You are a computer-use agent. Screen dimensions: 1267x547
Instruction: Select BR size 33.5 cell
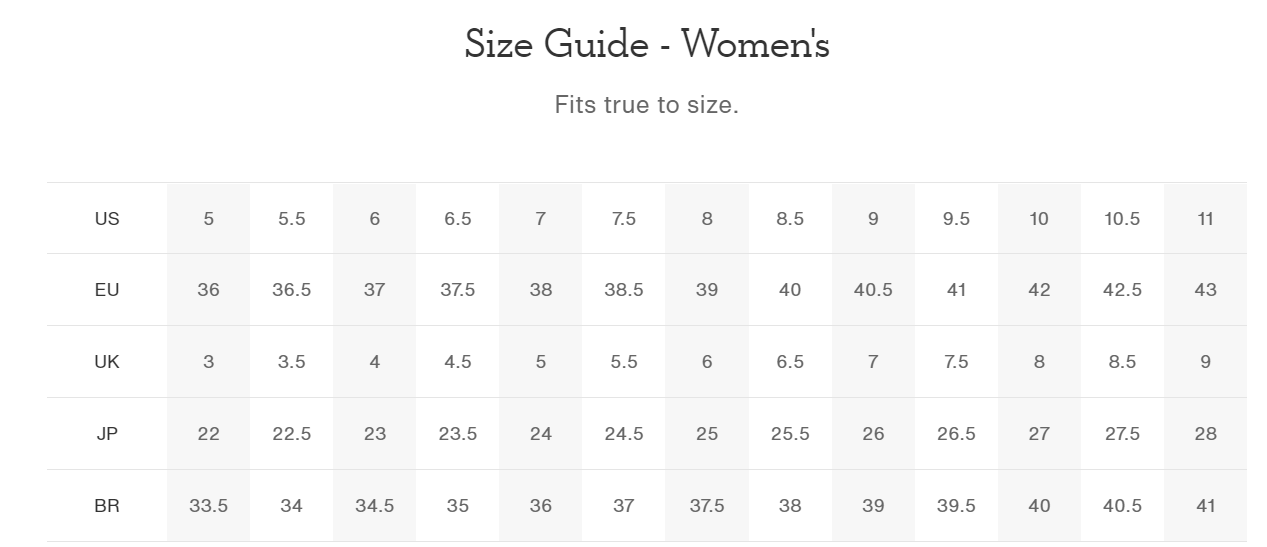pos(208,506)
